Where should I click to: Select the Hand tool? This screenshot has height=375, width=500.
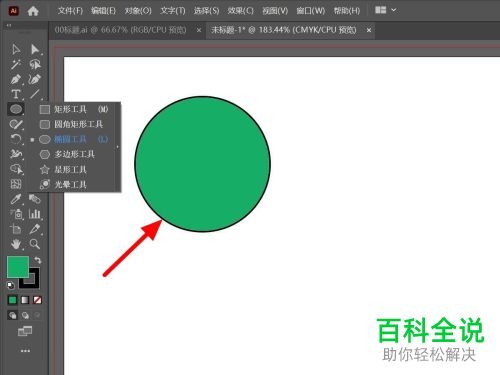pos(16,244)
